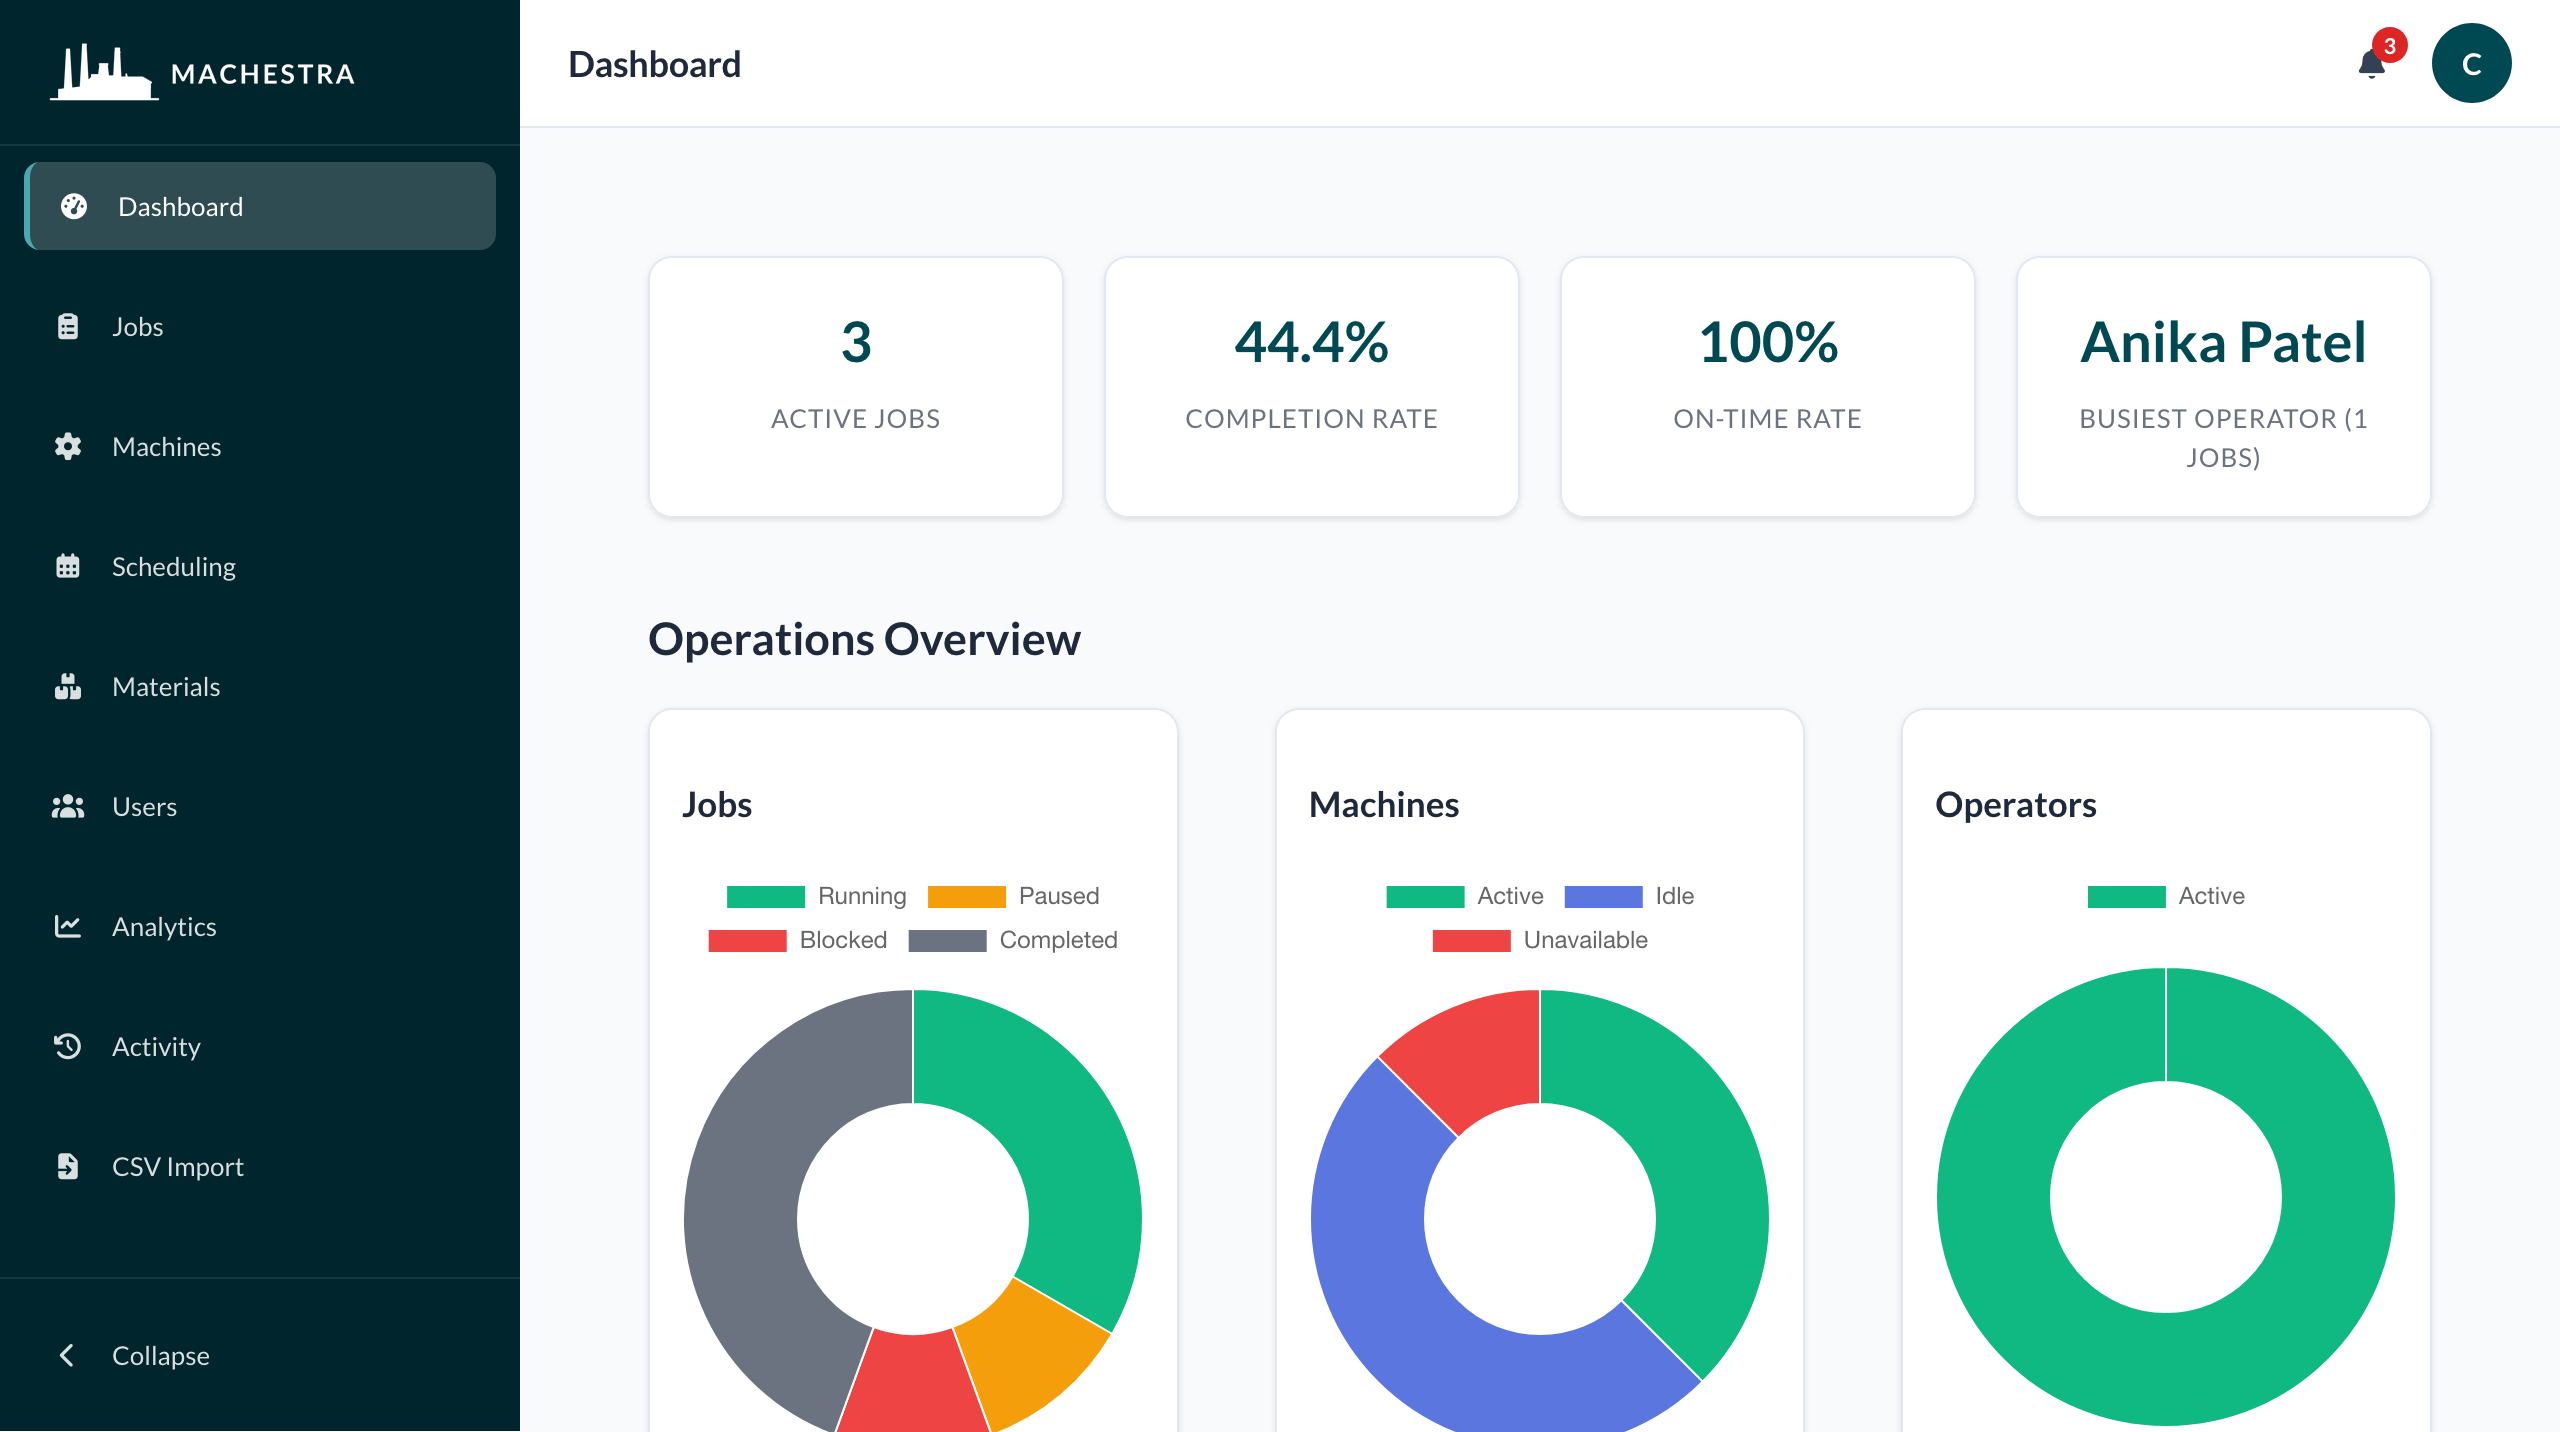Click the Analytics line-chart icon
Image resolution: width=2560 pixels, height=1432 pixels.
67,926
